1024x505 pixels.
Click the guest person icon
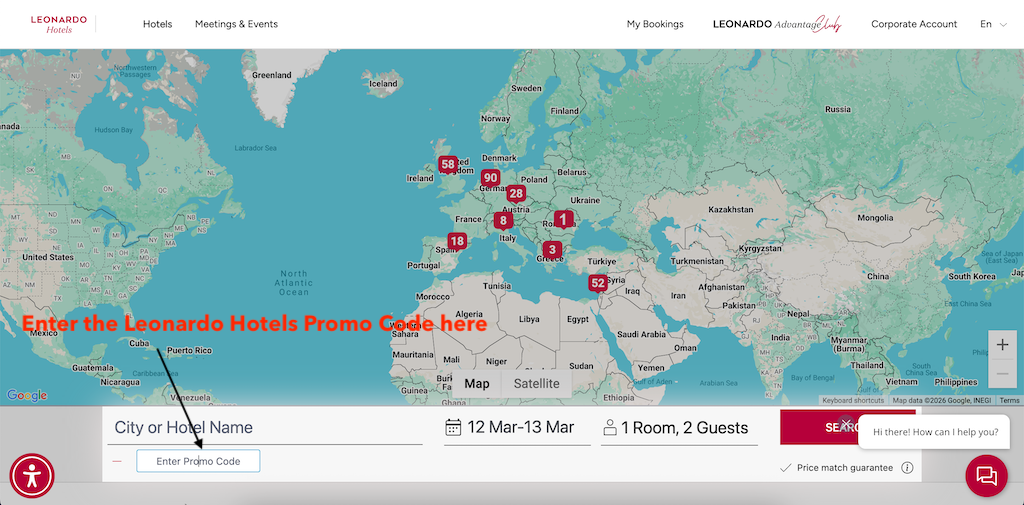tap(610, 428)
